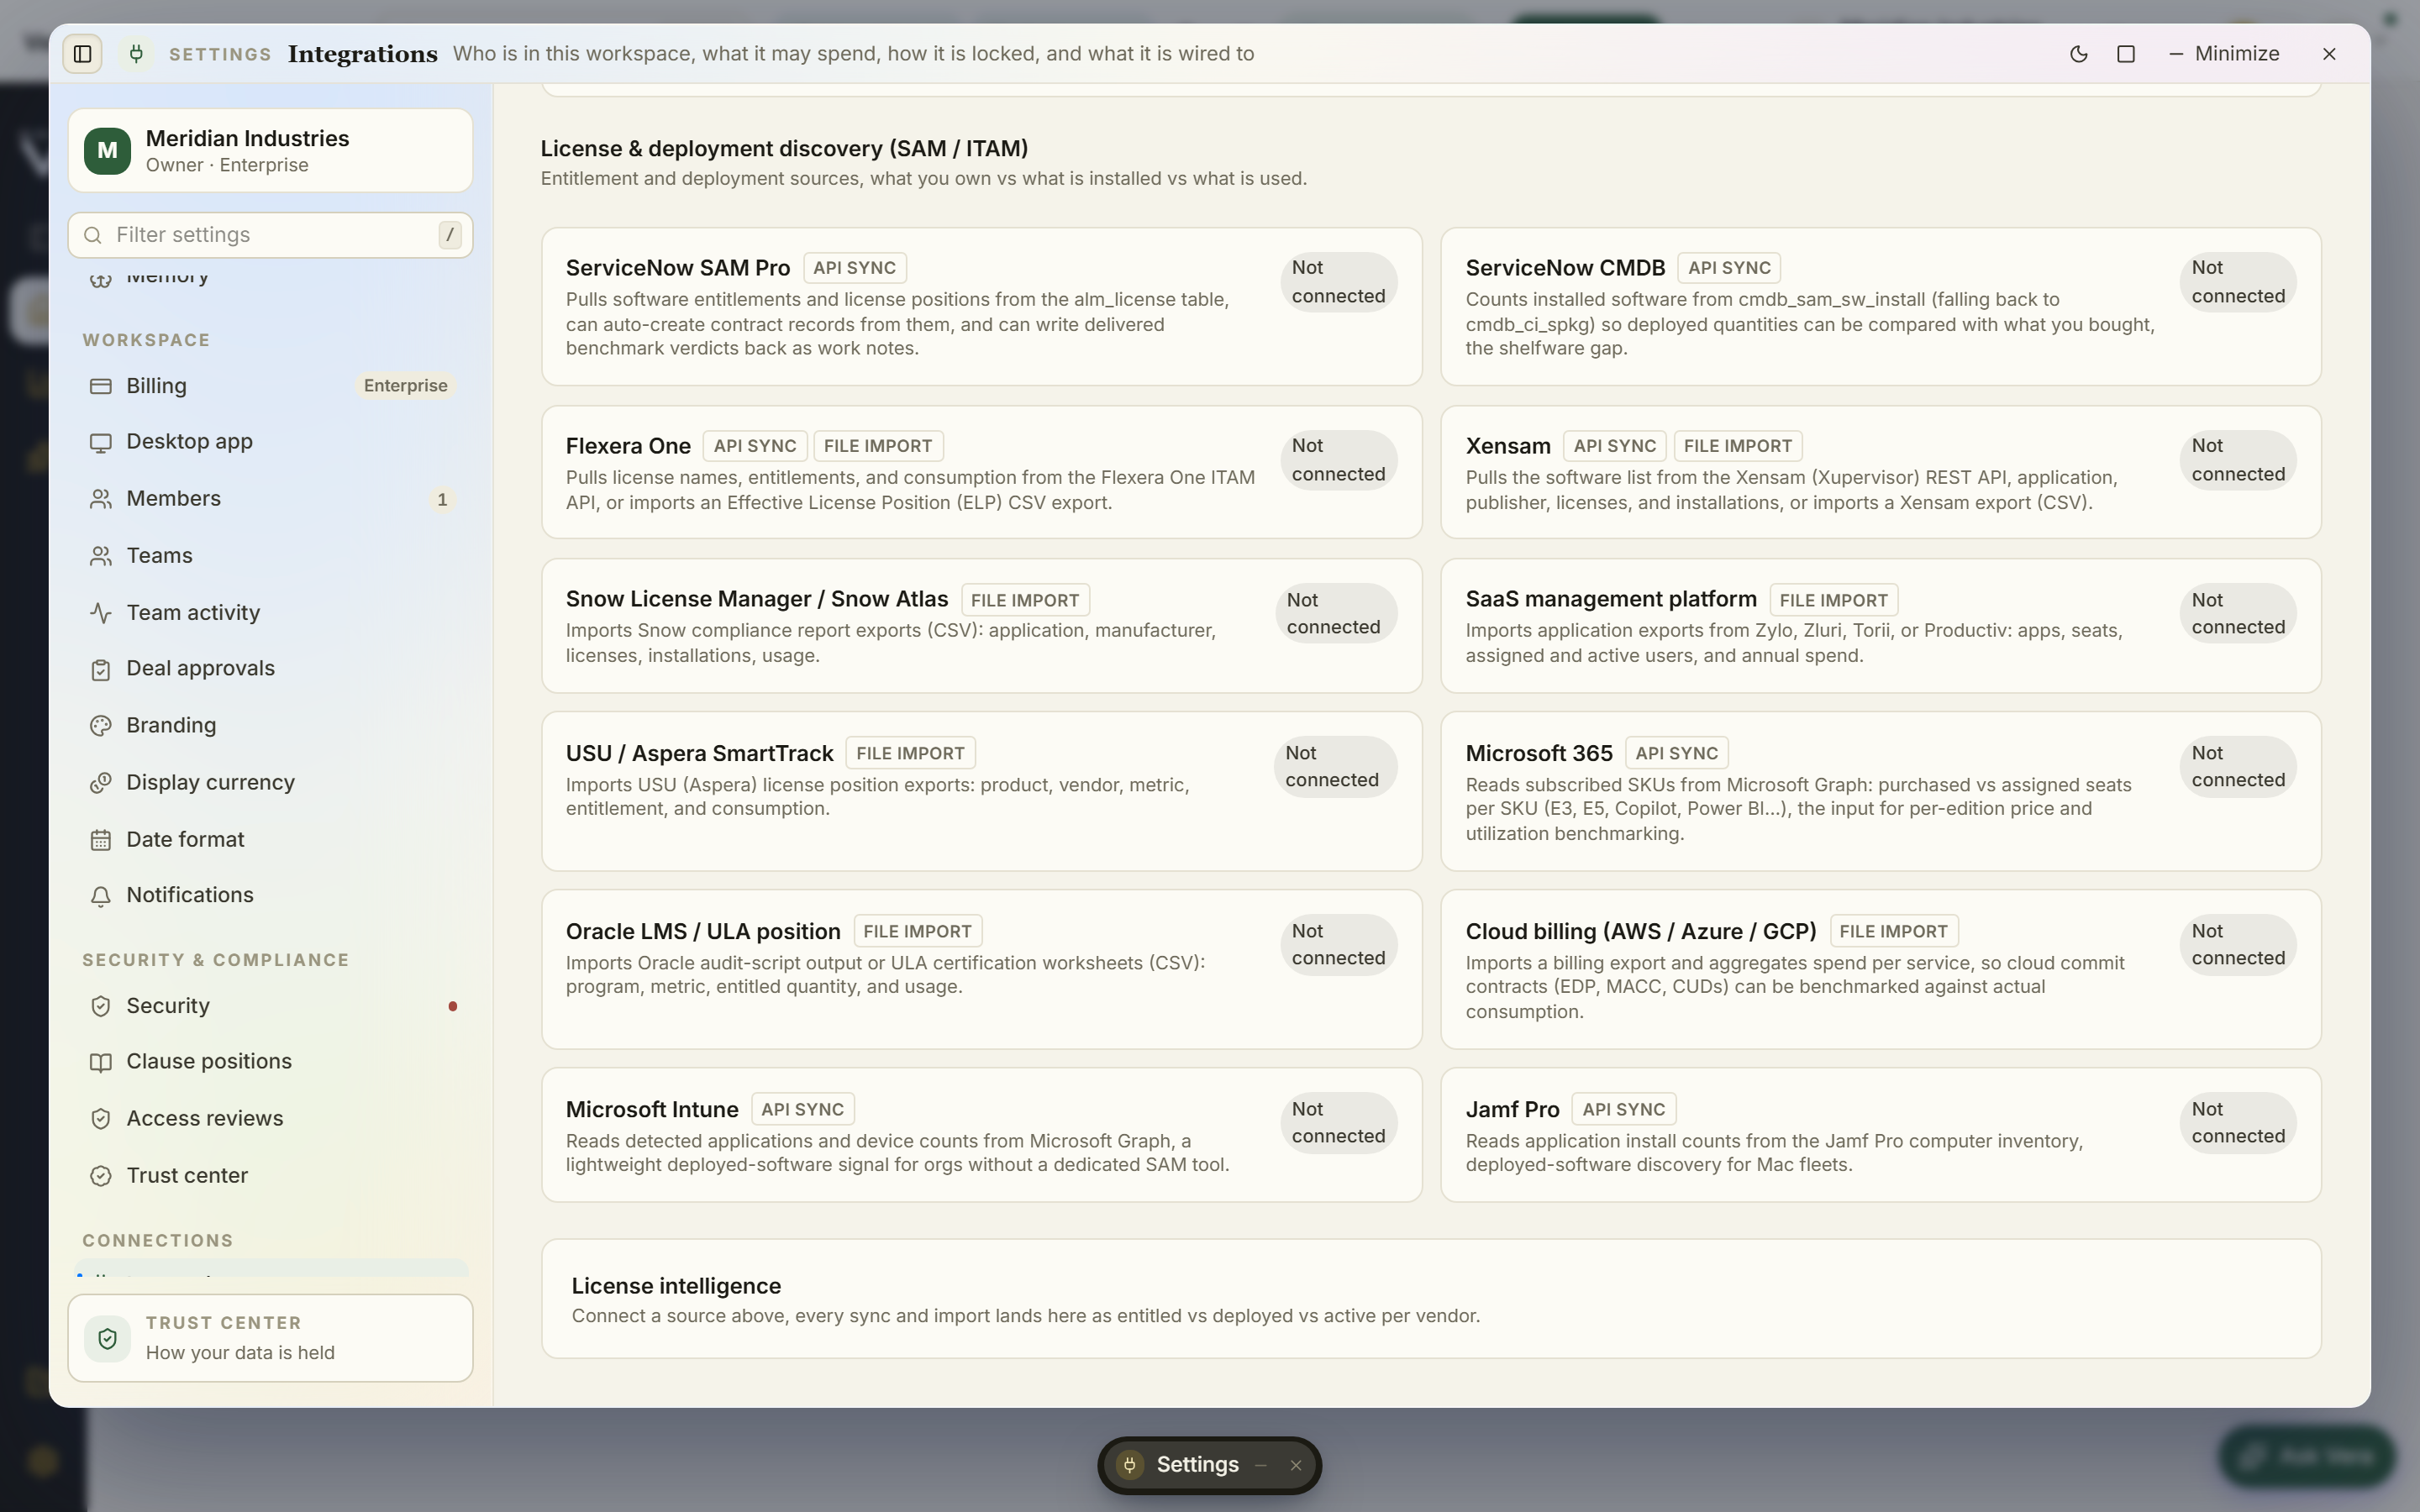This screenshot has width=2420, height=1512.
Task: Click Oracle LMS / ULA position title
Action: [x=703, y=931]
